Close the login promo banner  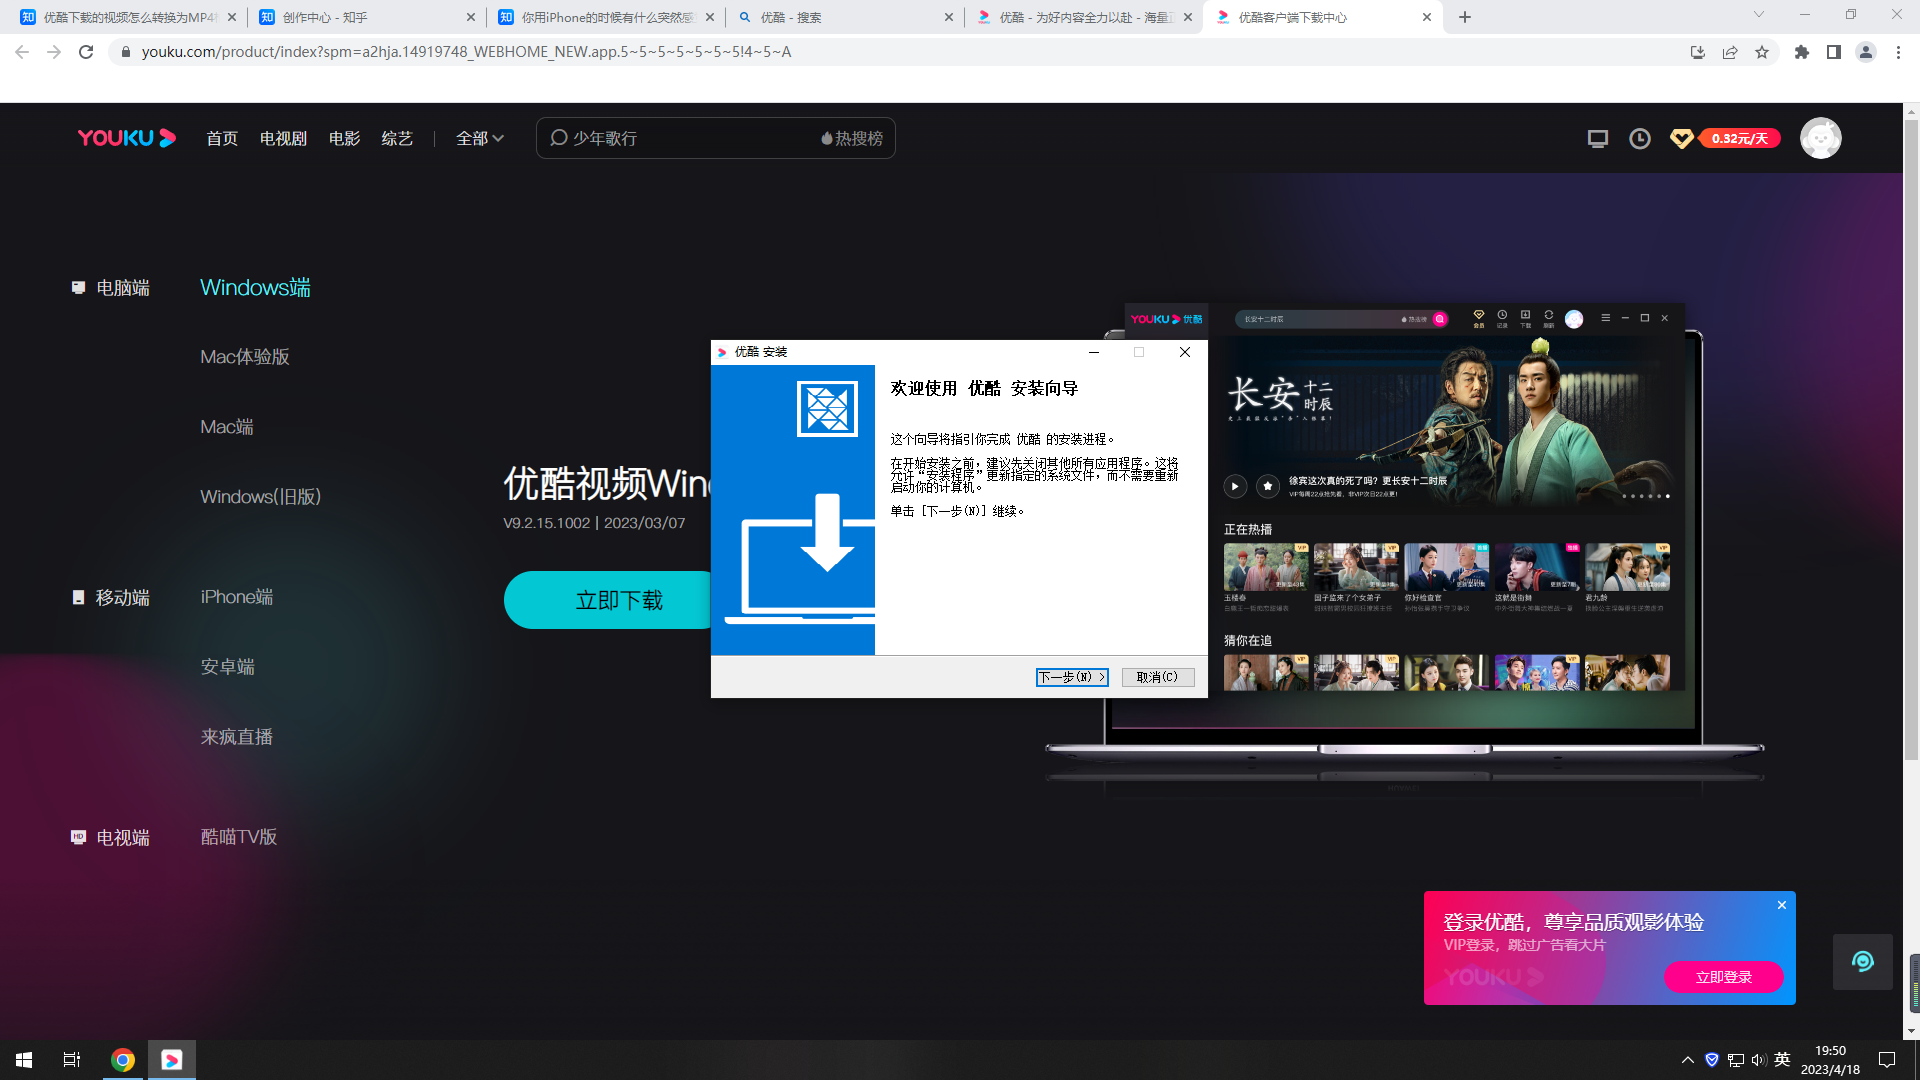pyautogui.click(x=1782, y=905)
